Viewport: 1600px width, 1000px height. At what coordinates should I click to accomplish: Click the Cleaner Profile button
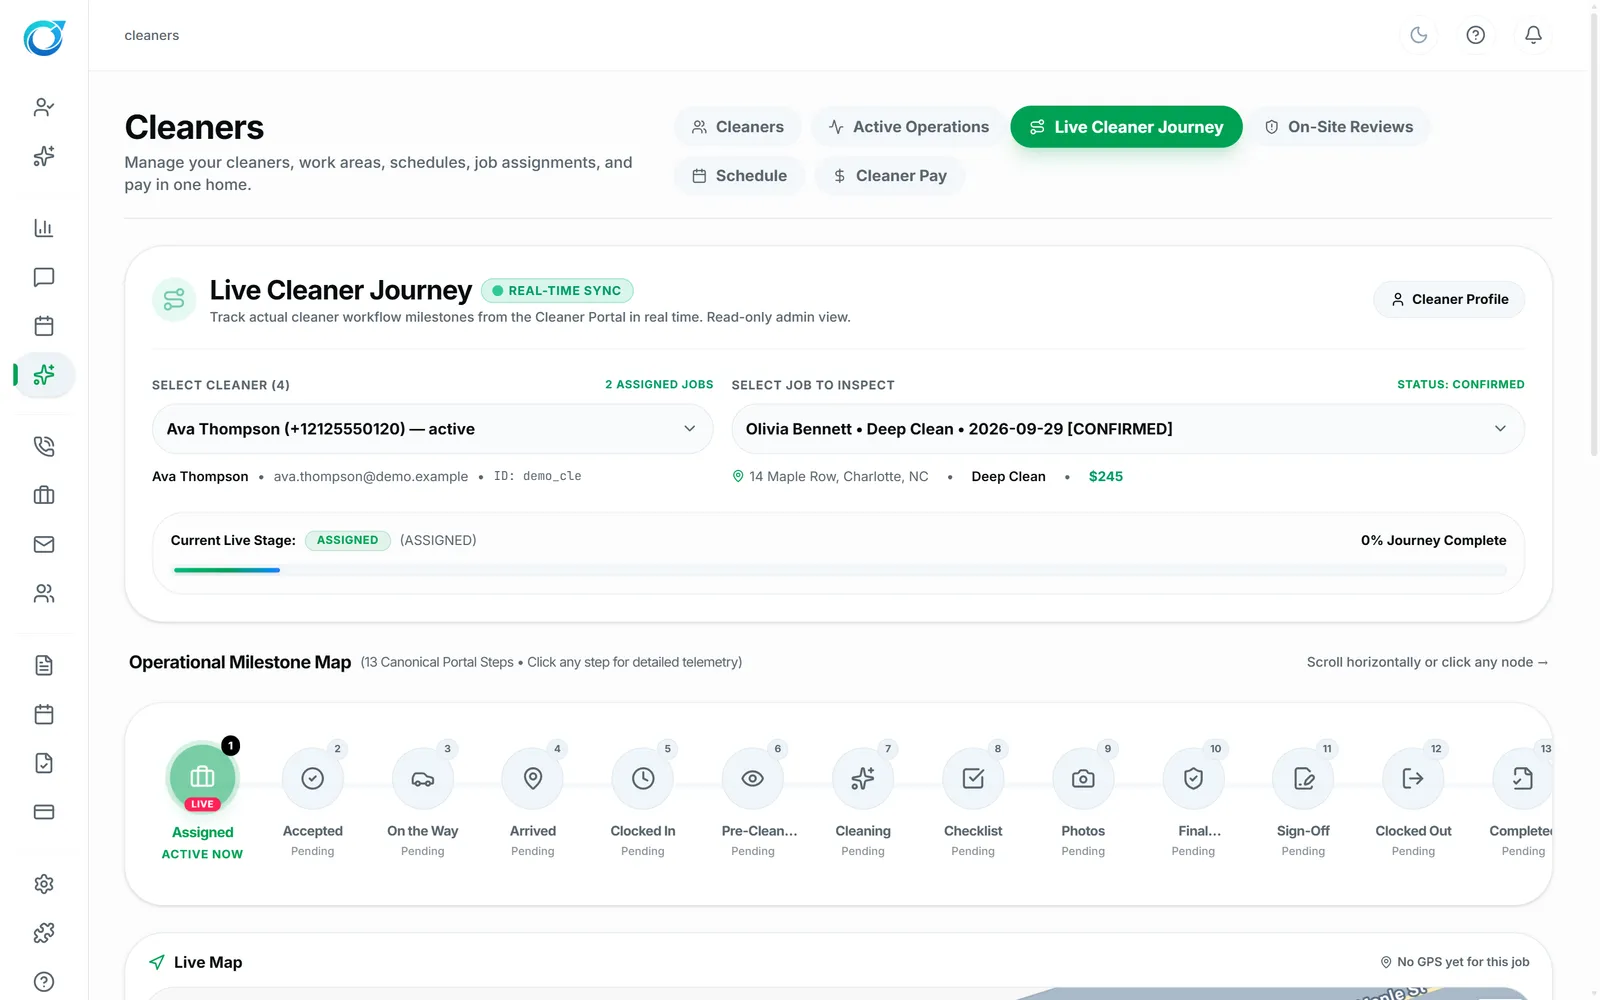point(1449,299)
